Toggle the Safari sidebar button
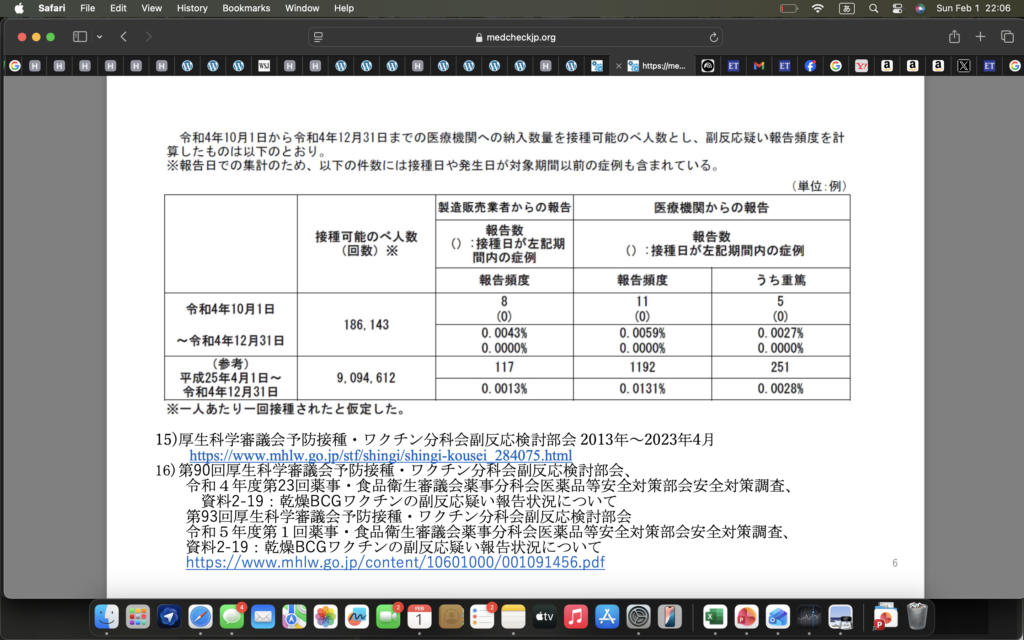 click(80, 37)
